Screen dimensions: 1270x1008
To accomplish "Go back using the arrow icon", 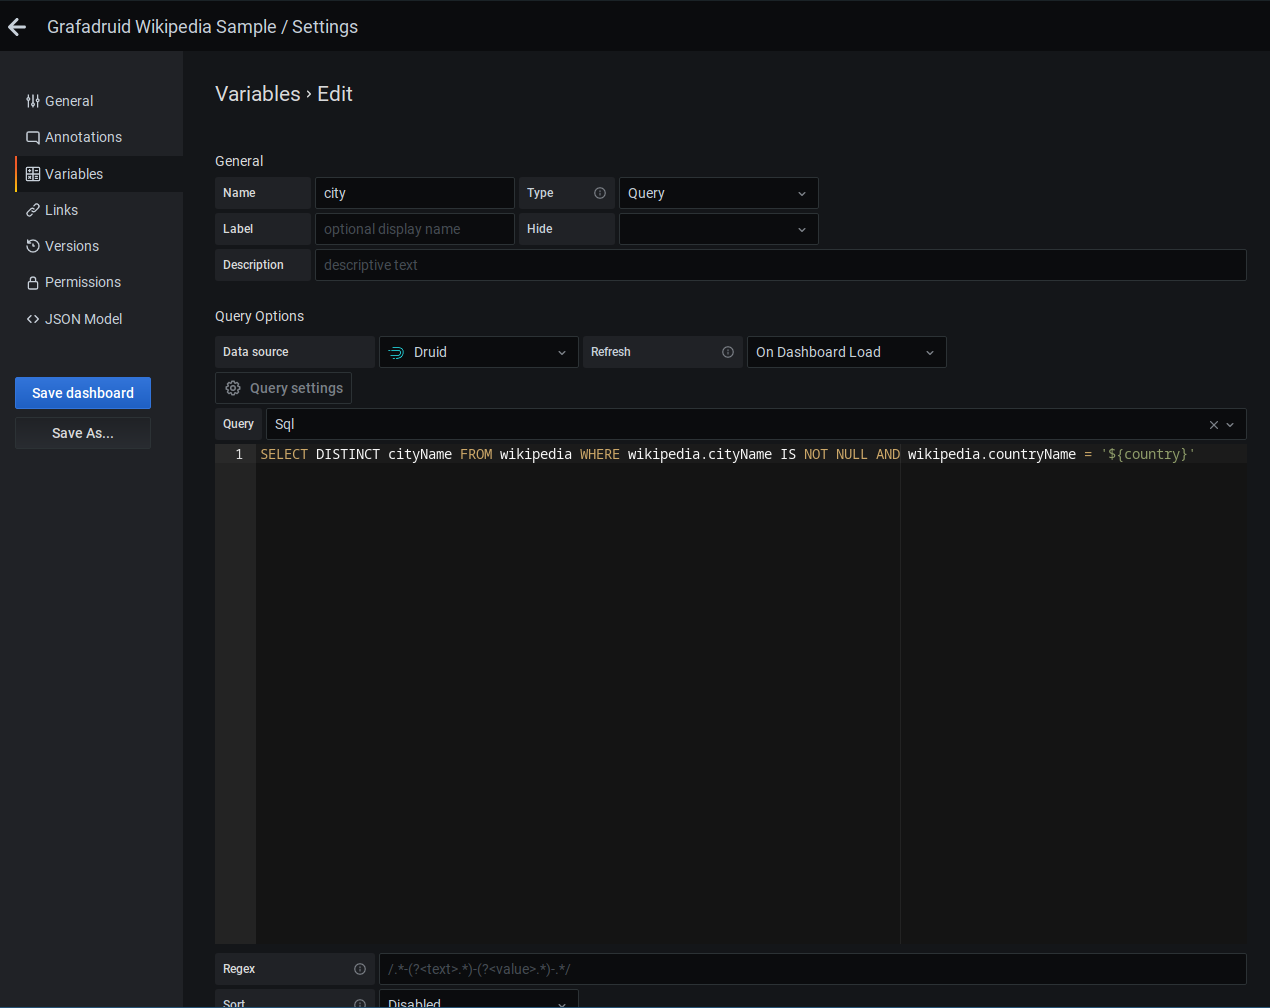I will tap(17, 27).
